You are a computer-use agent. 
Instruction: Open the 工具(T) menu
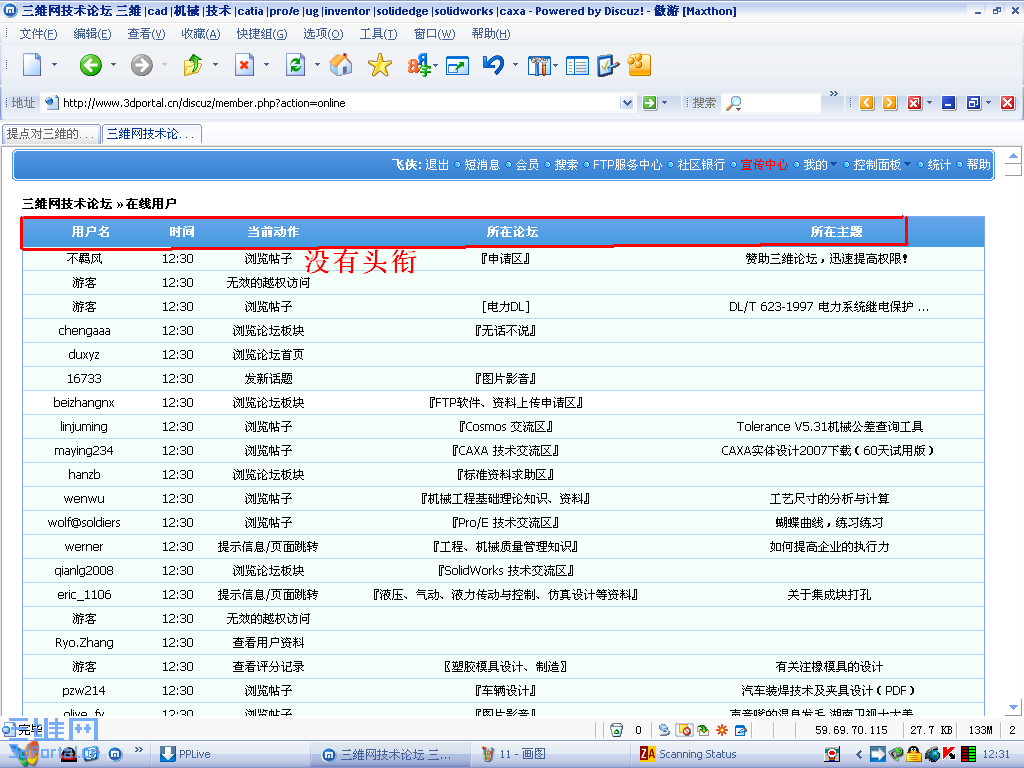coord(378,34)
